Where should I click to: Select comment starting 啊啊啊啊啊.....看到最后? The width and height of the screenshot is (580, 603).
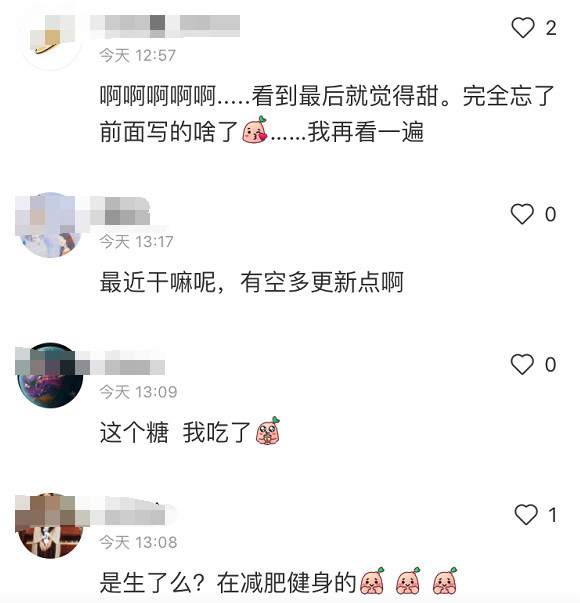327,114
